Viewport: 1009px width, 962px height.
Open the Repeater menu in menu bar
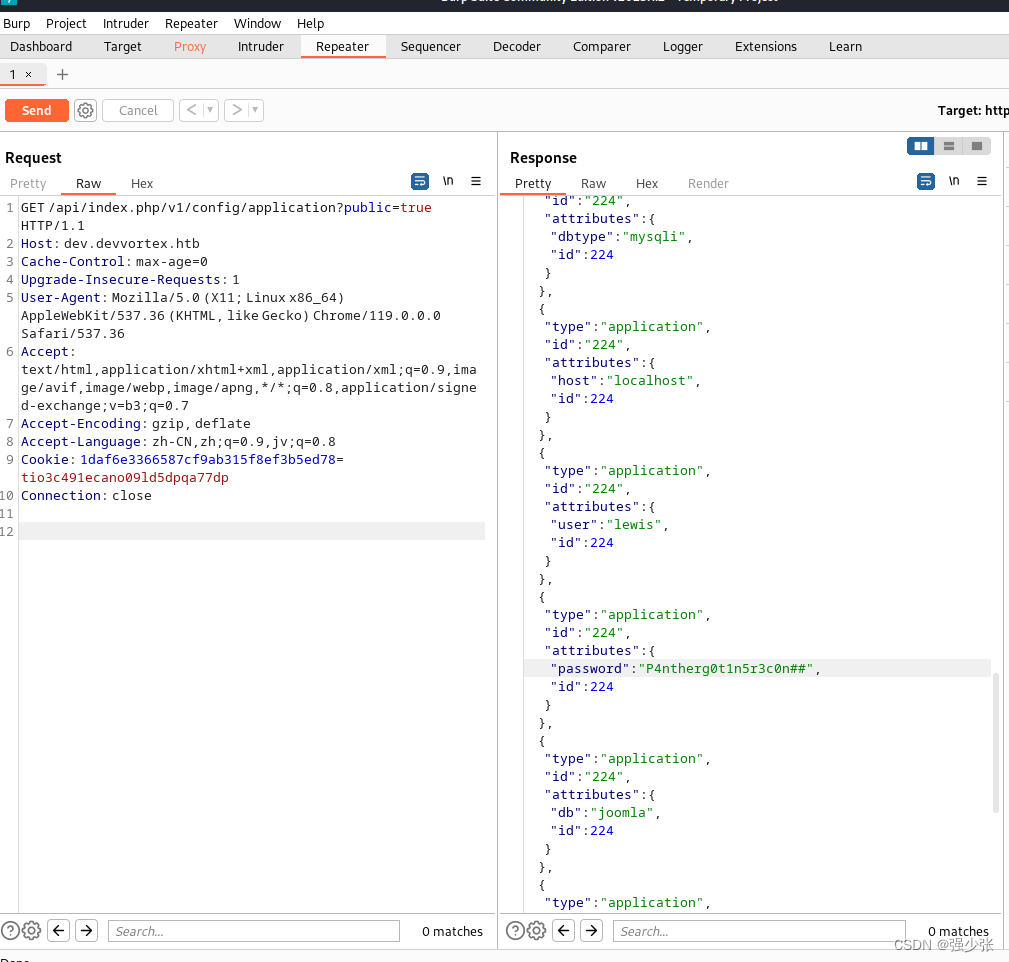pyautogui.click(x=191, y=23)
